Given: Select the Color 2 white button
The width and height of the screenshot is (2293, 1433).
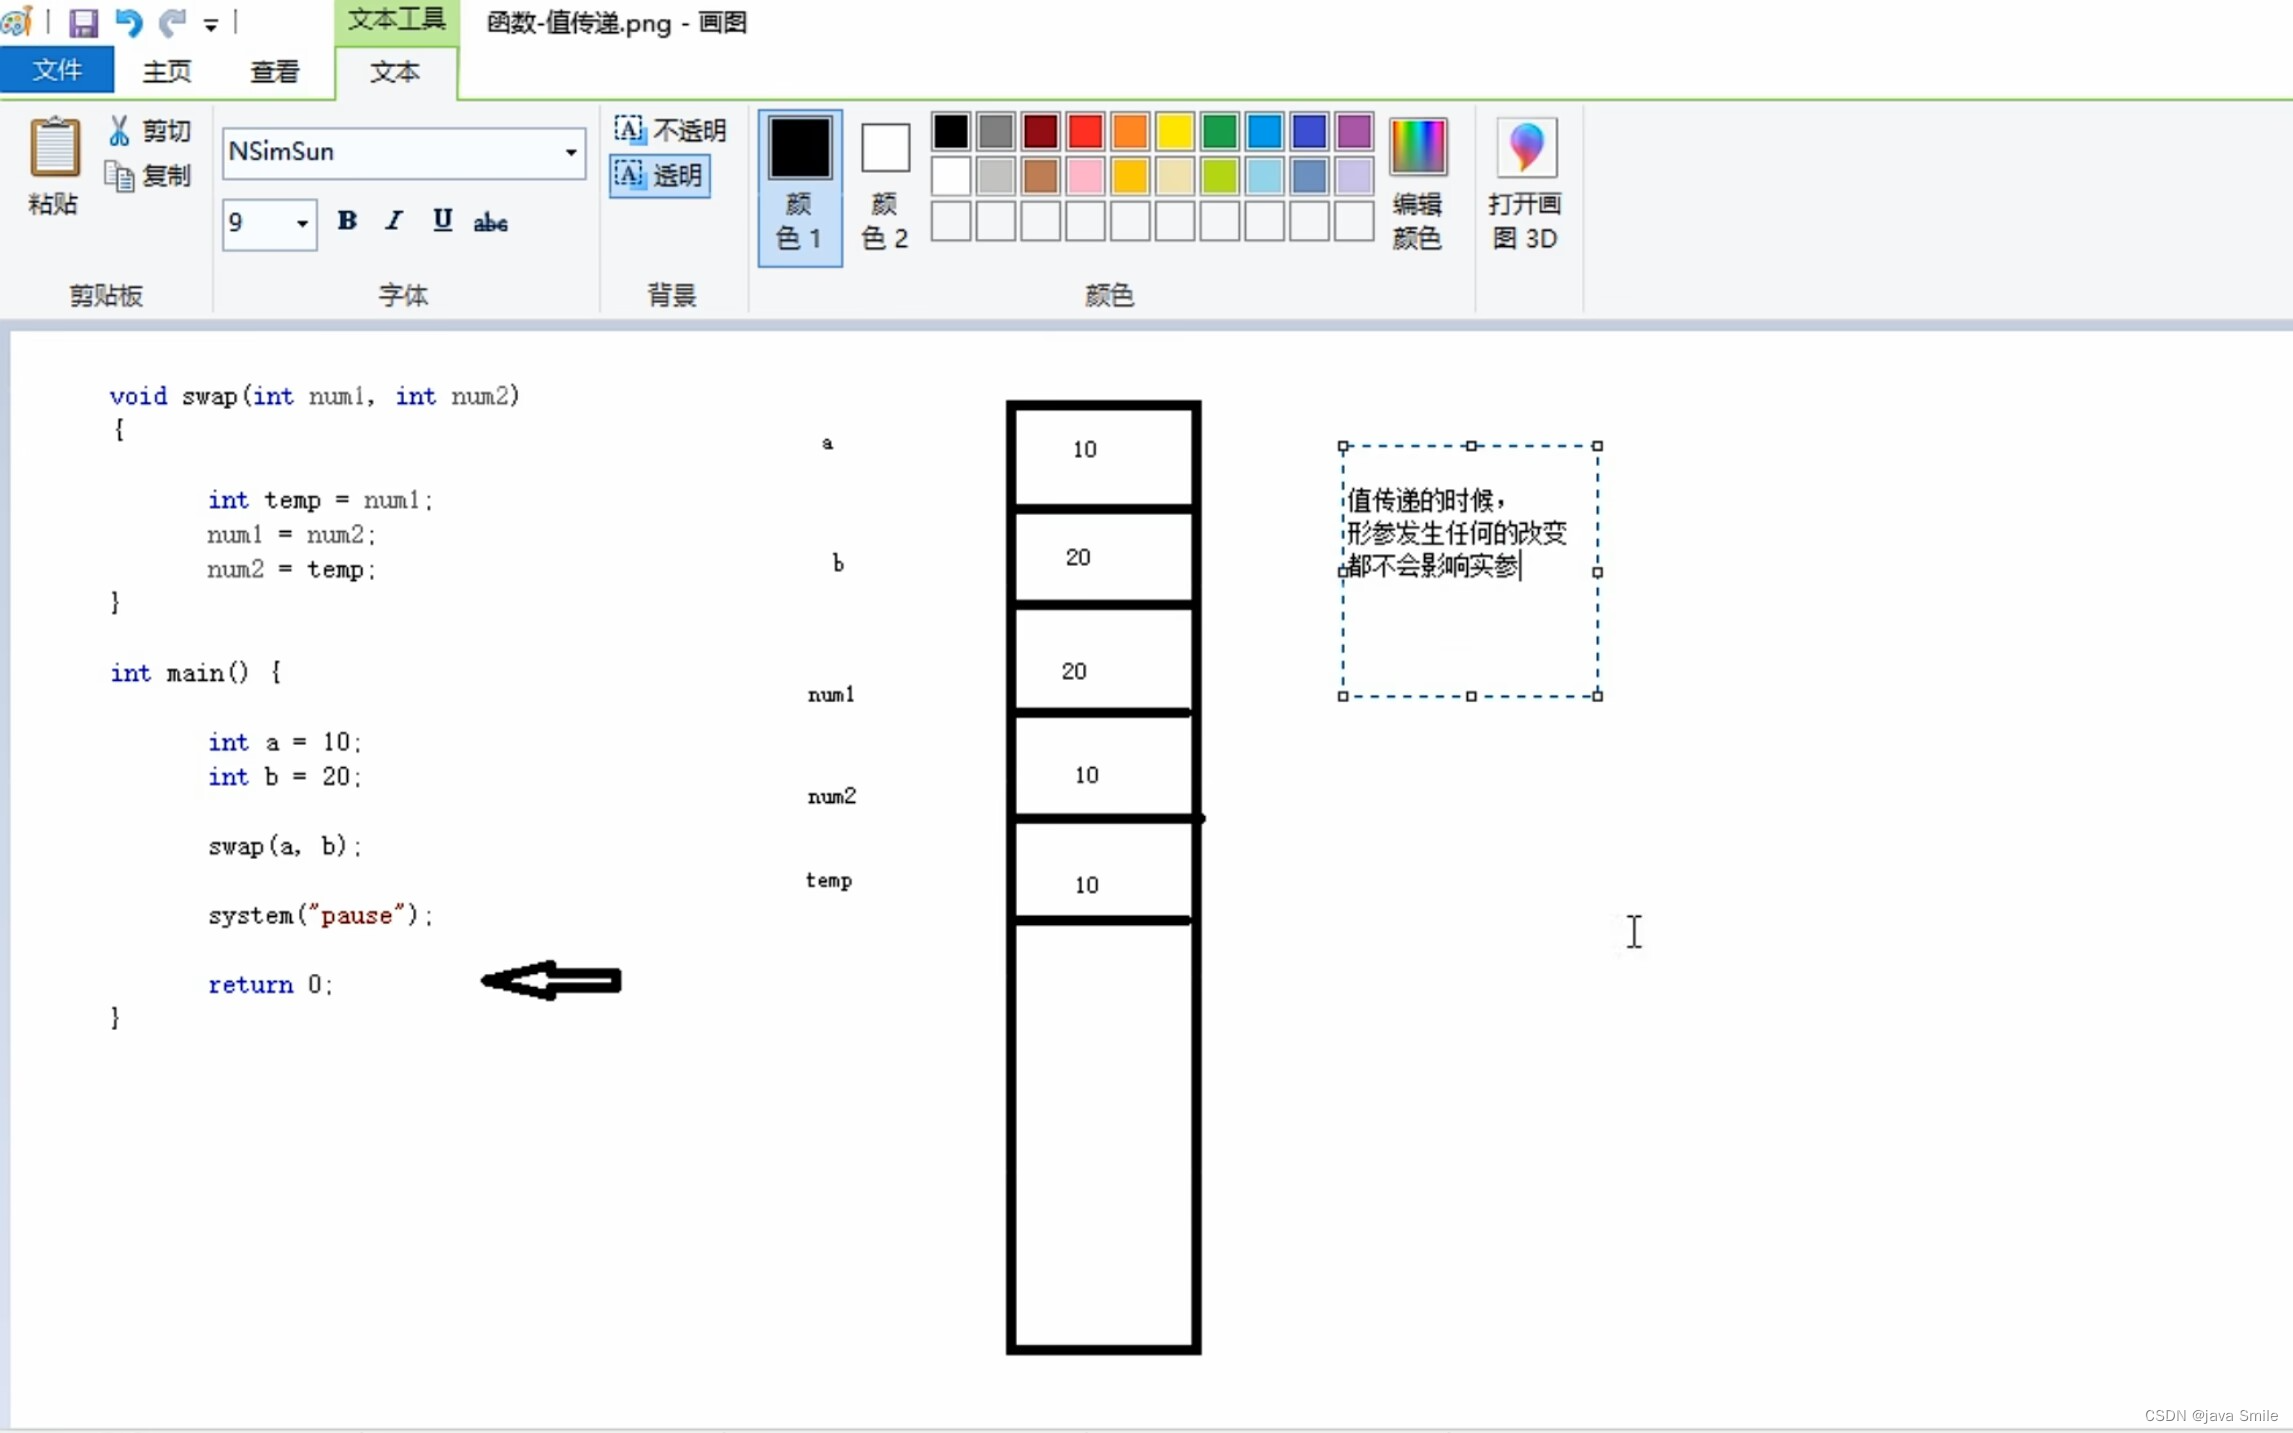Looking at the screenshot, I should 885,148.
